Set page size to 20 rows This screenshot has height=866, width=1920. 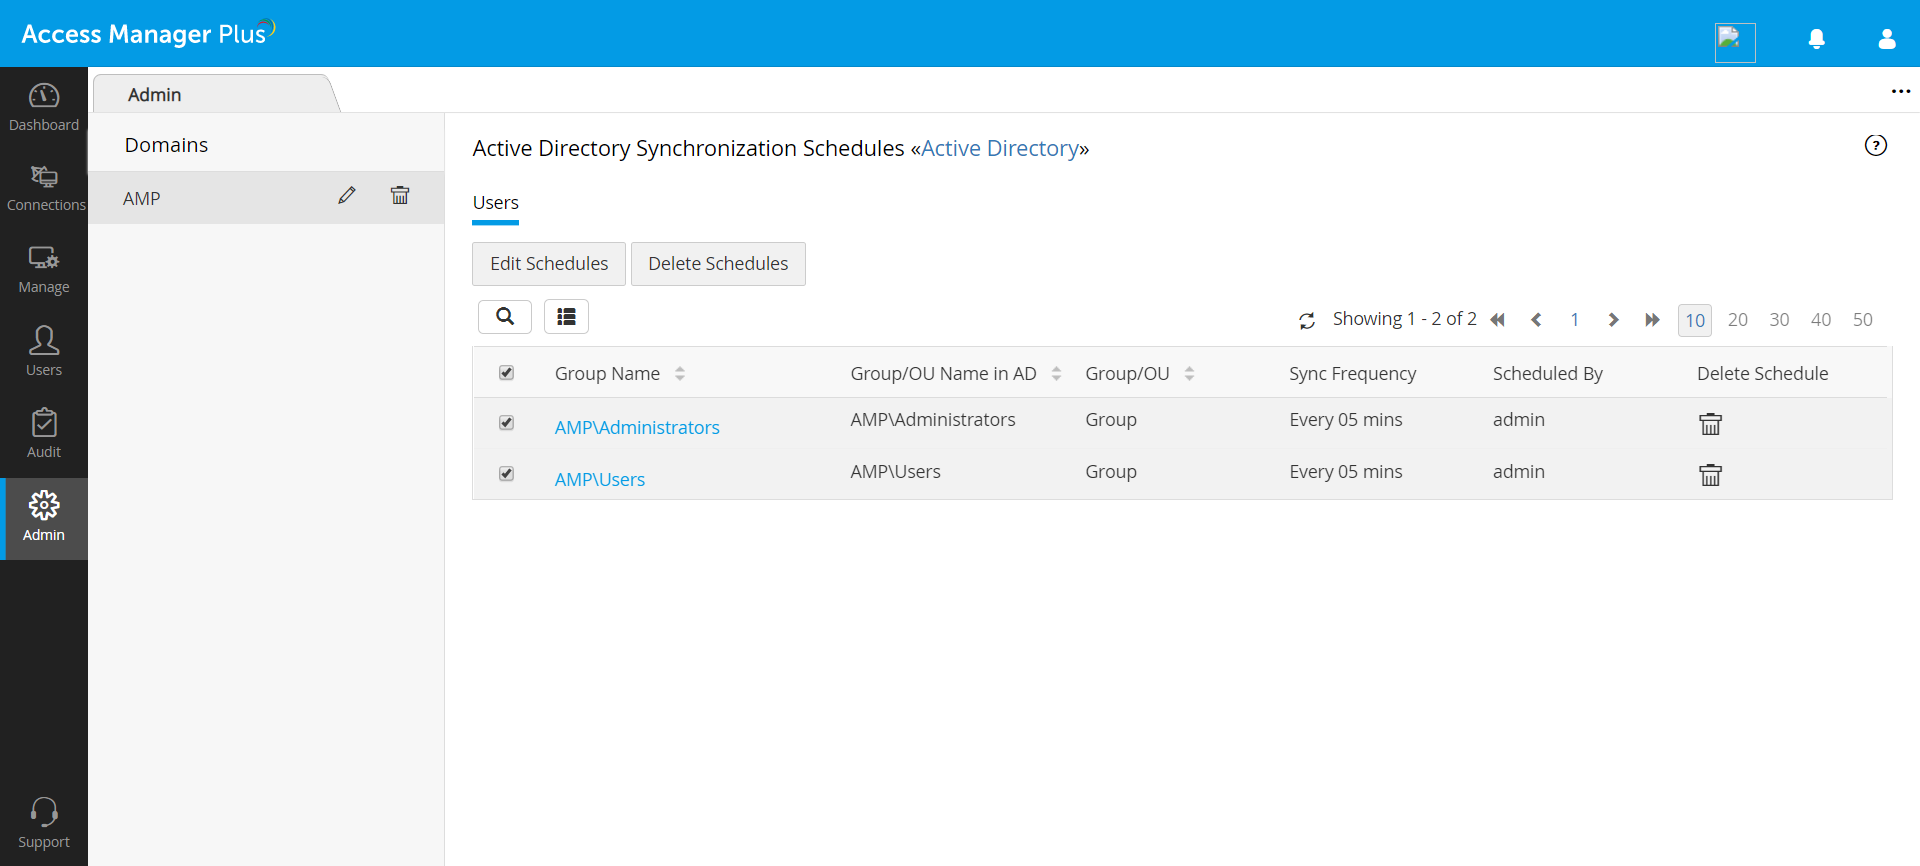point(1737,320)
